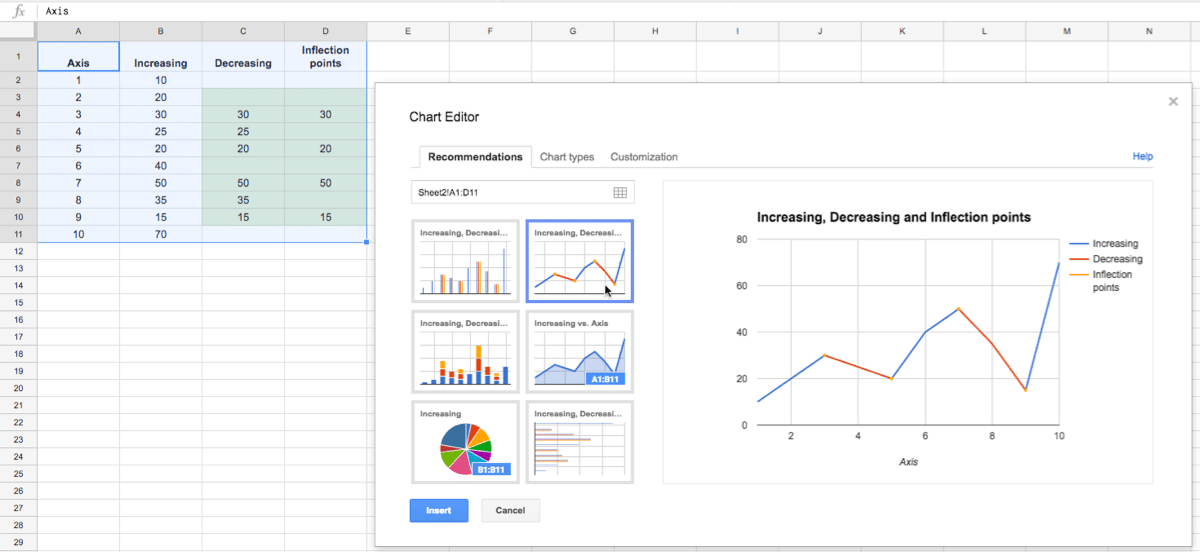The height and width of the screenshot is (552, 1200).
Task: Click cell B11 containing 70
Action: (160, 234)
